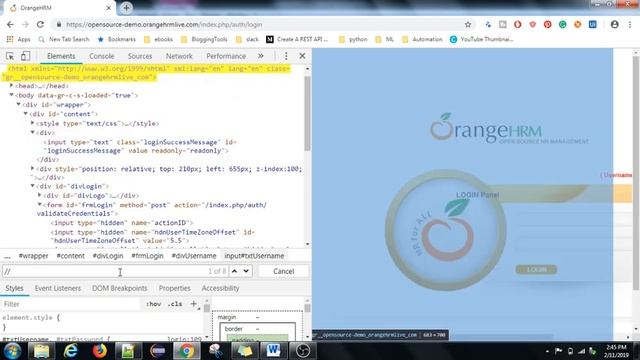The height and width of the screenshot is (360, 640).
Task: Open the Event Listeners pane
Action: tap(58, 288)
